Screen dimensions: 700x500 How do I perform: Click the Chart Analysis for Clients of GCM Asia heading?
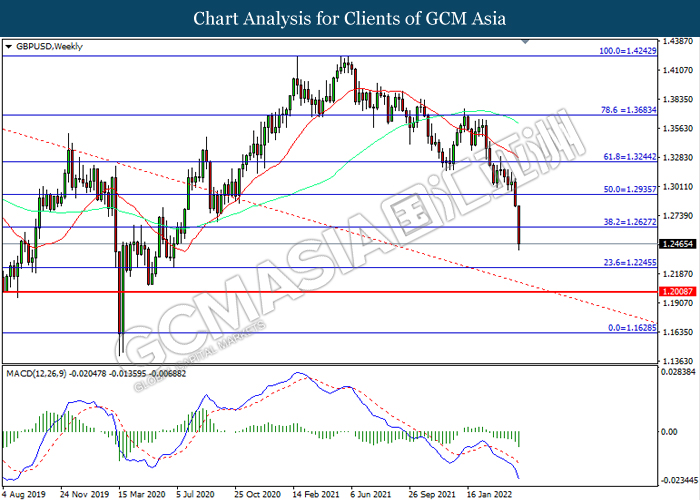[350, 18]
